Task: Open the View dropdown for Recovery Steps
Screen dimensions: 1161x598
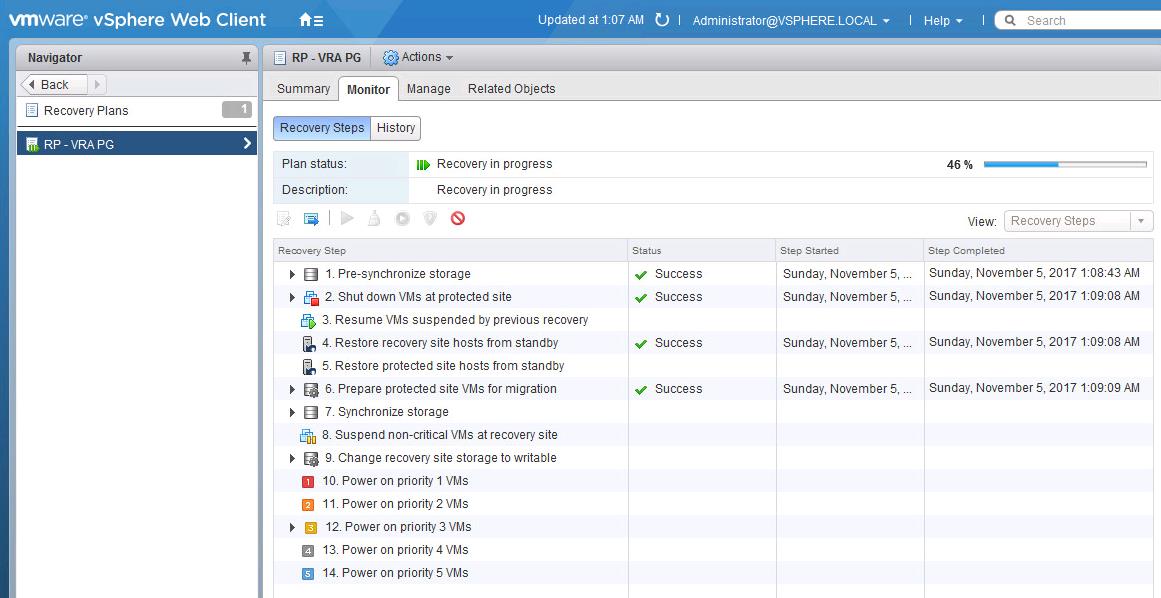Action: click(1078, 221)
